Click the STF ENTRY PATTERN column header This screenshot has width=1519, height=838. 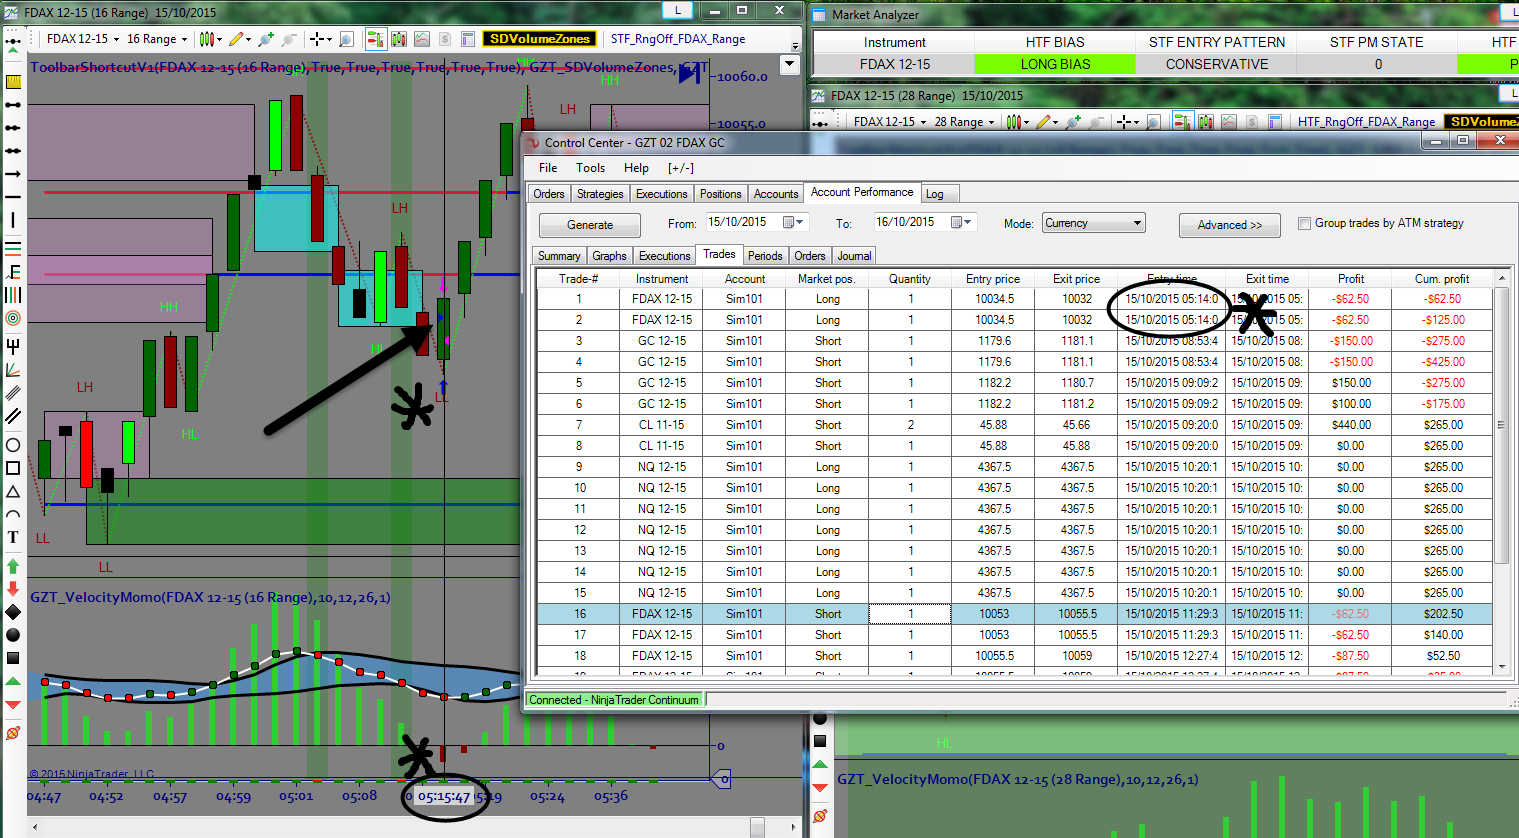pos(1217,42)
